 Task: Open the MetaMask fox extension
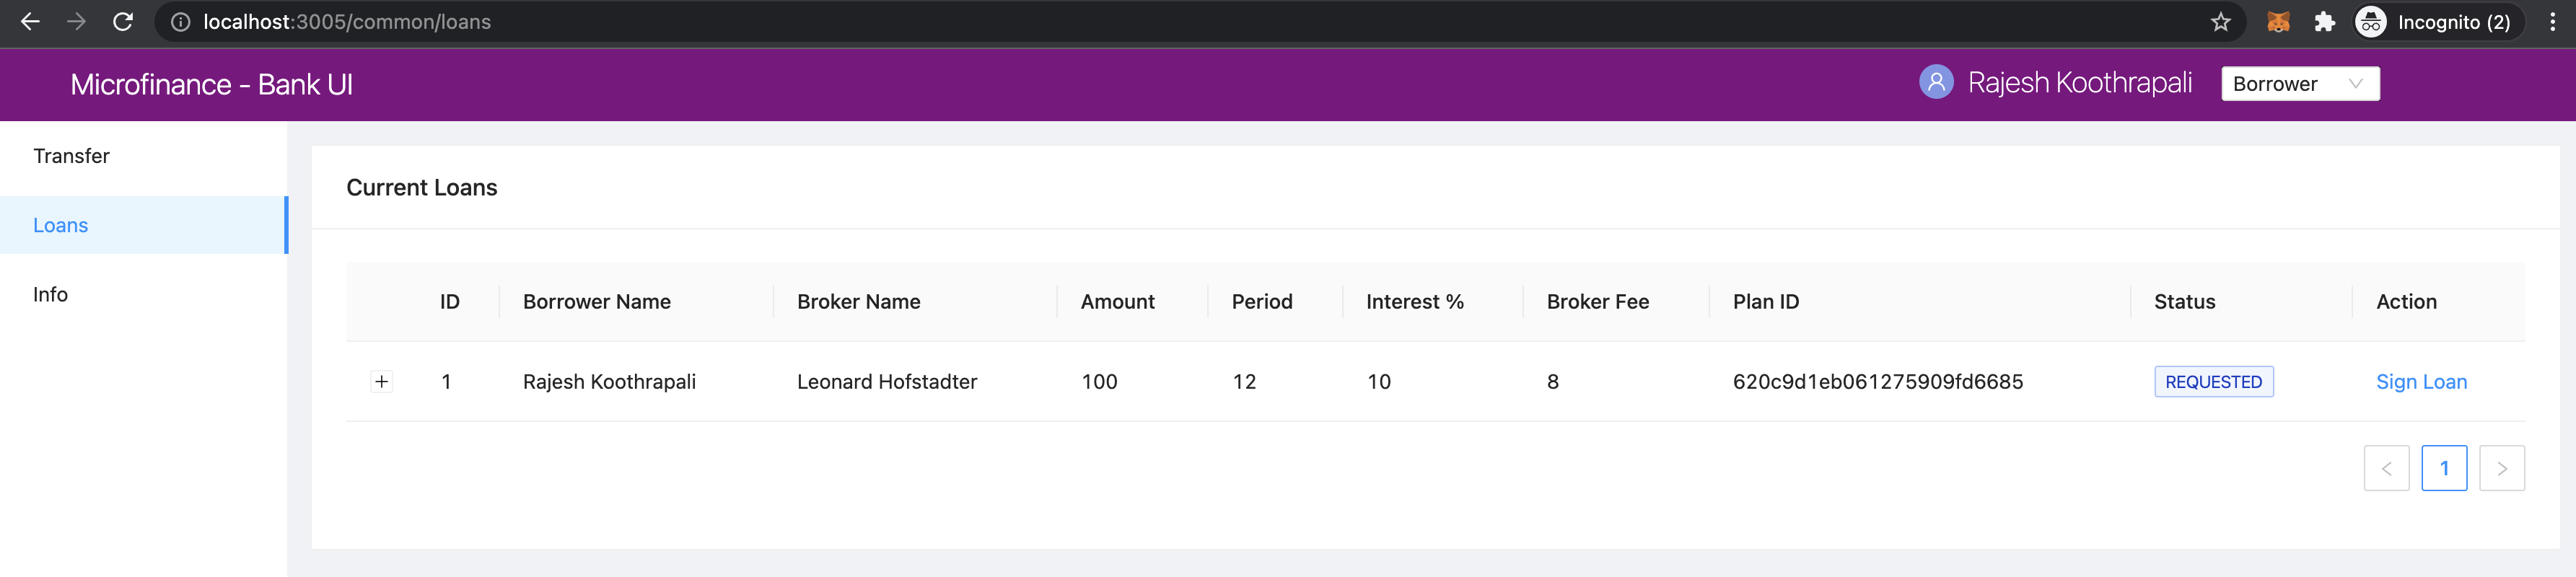click(2278, 22)
